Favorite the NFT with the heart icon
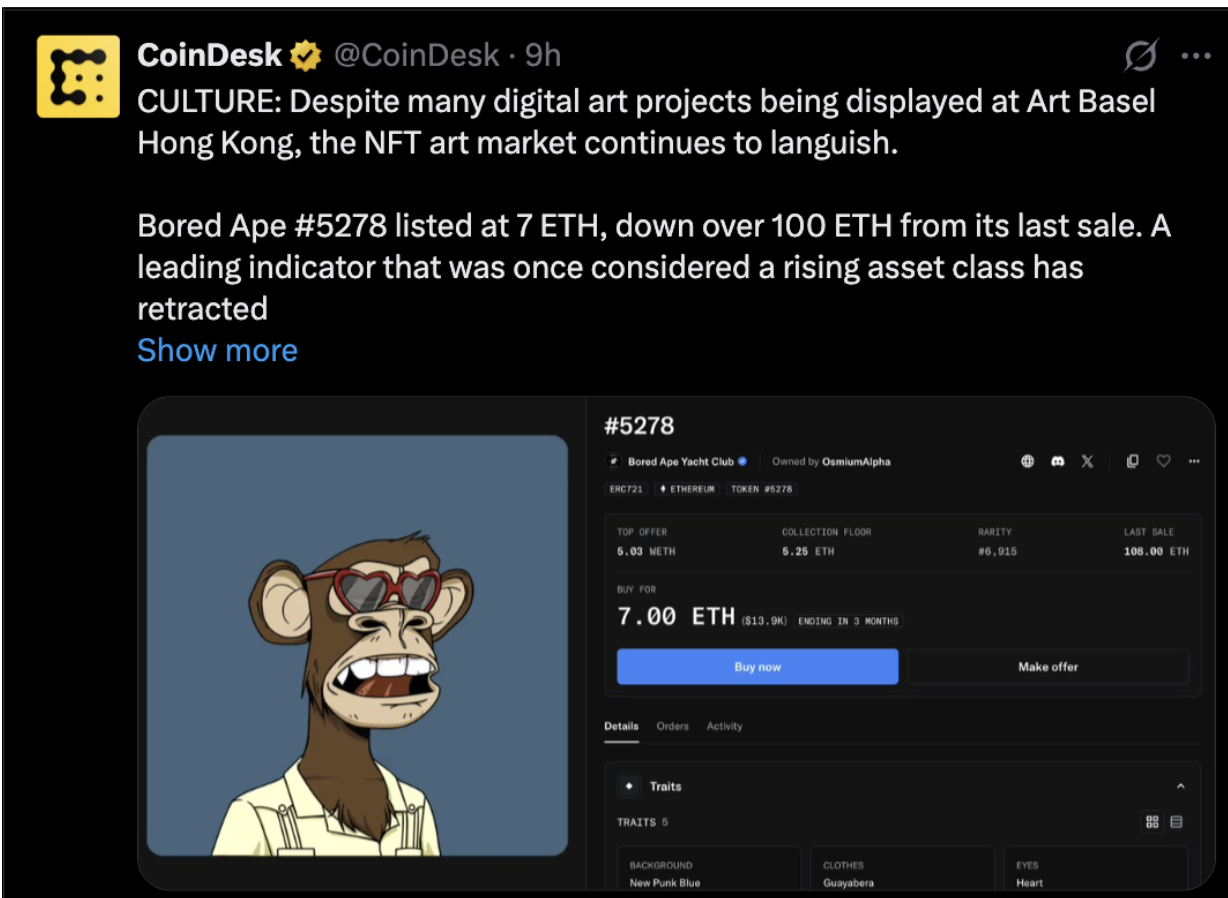Image resolution: width=1228 pixels, height=898 pixels. click(x=1163, y=462)
